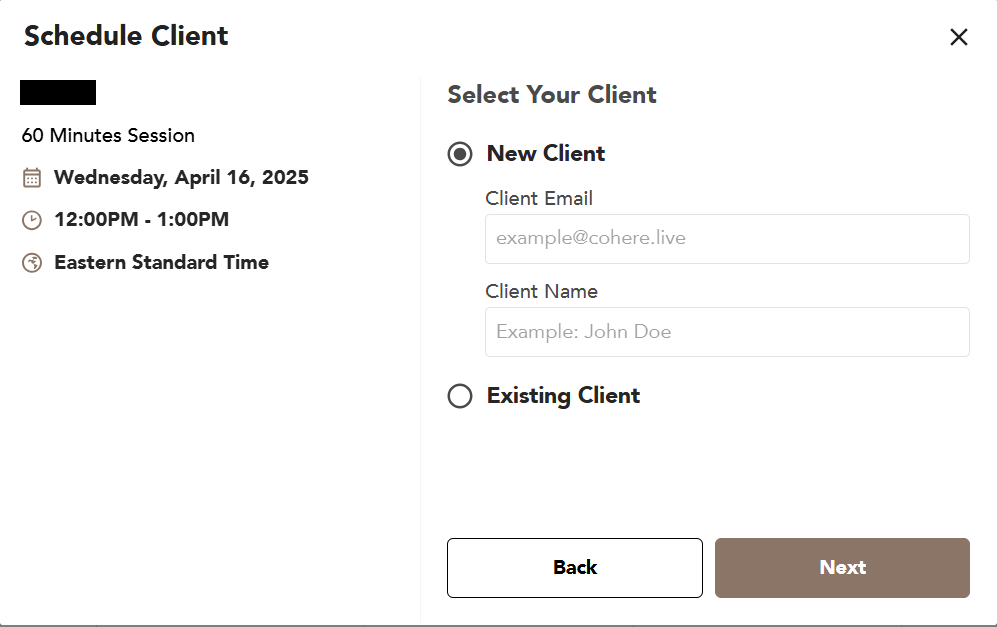The image size is (997, 627).
Task: Click the Existing Client label text
Action: pos(563,396)
